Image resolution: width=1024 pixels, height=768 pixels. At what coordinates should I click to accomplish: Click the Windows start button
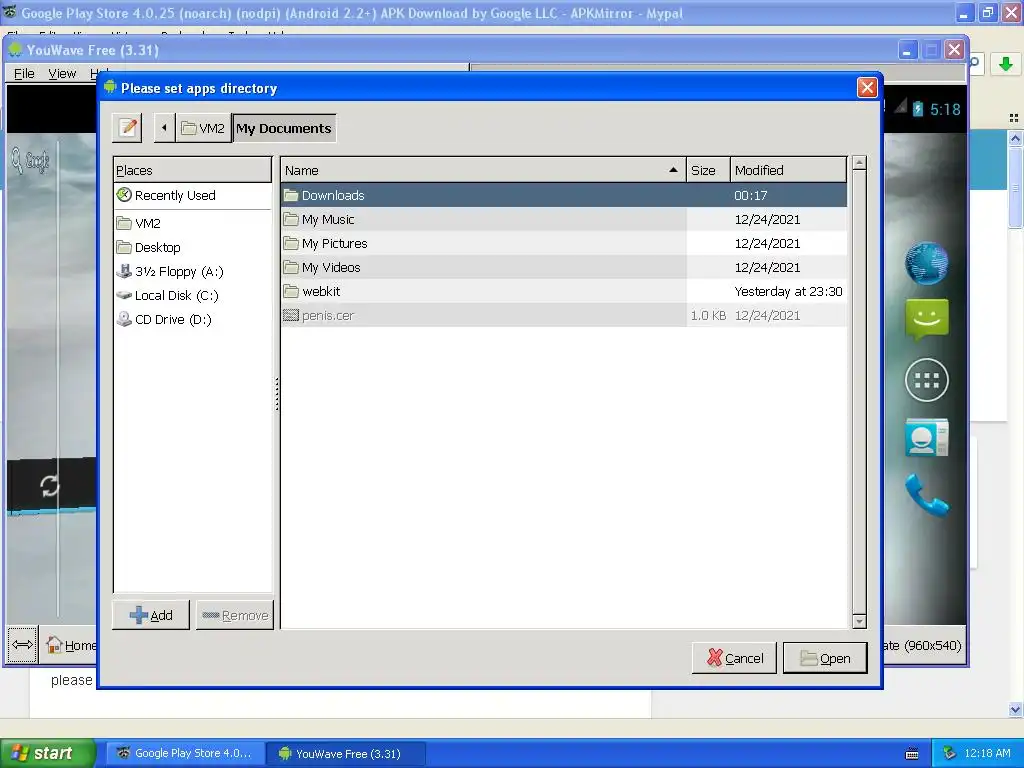pyautogui.click(x=47, y=754)
